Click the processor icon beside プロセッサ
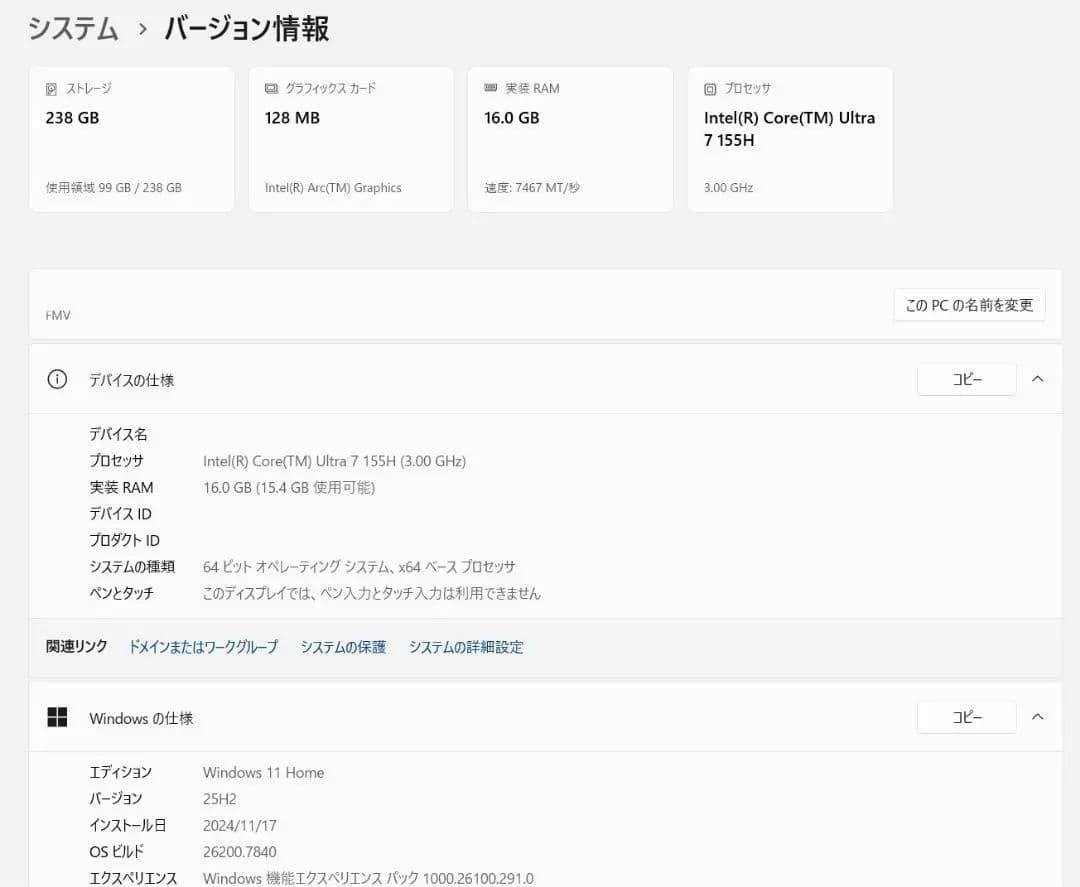The width and height of the screenshot is (1080, 887). point(710,89)
